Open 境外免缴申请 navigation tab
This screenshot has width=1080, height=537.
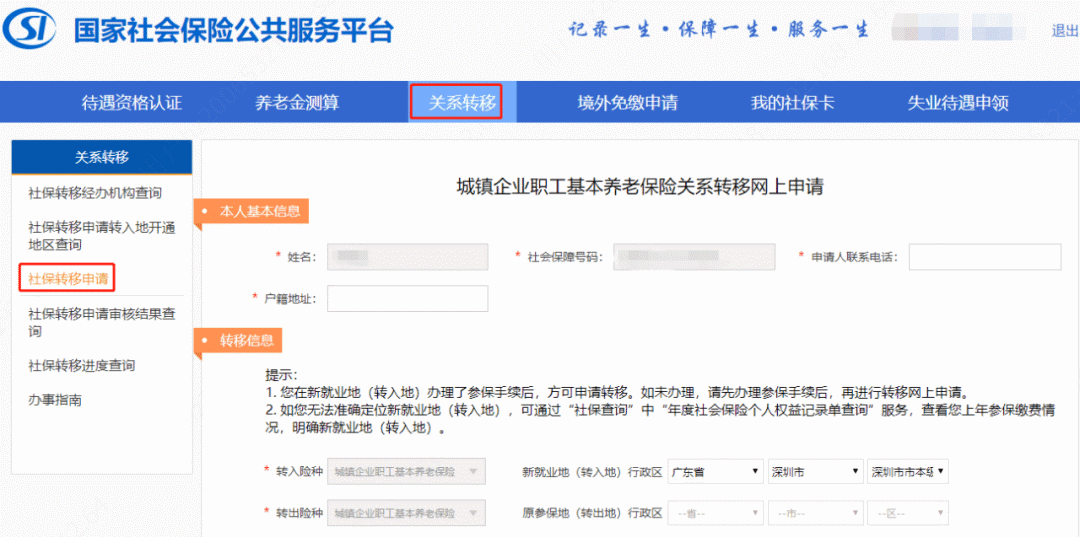point(627,103)
